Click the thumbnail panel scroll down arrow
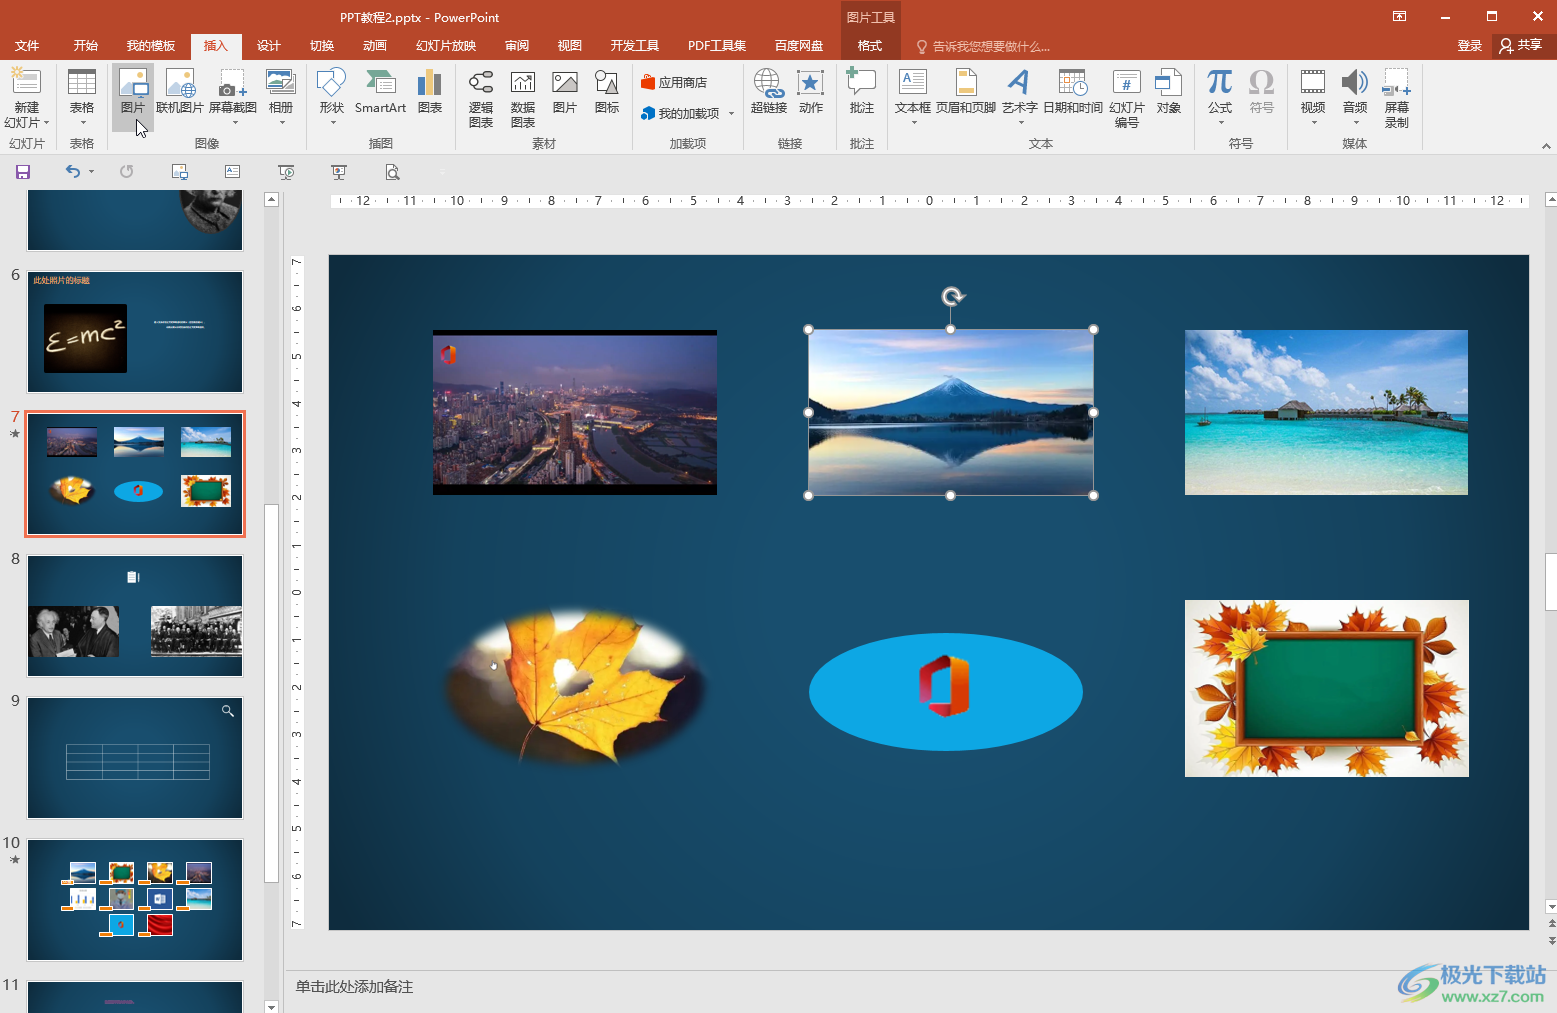Screen dimensions: 1557x1013 tap(271, 1006)
